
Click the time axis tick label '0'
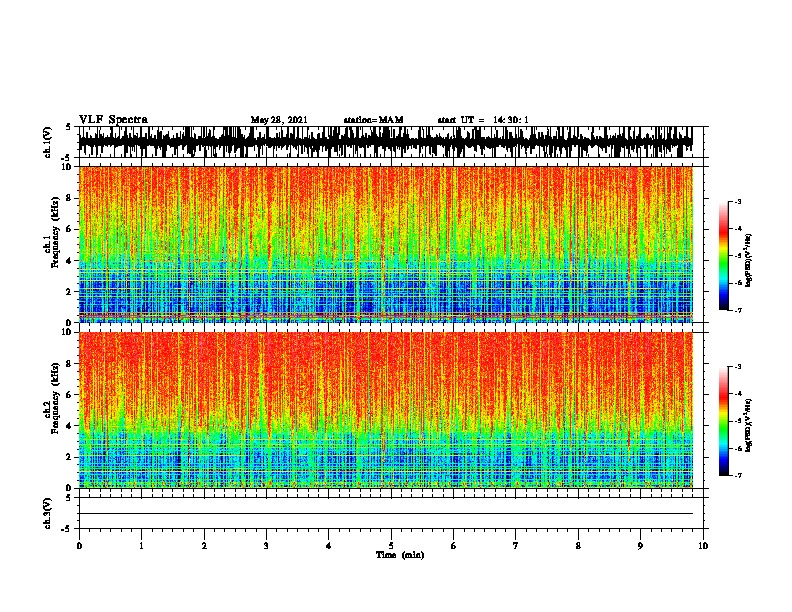click(79, 546)
